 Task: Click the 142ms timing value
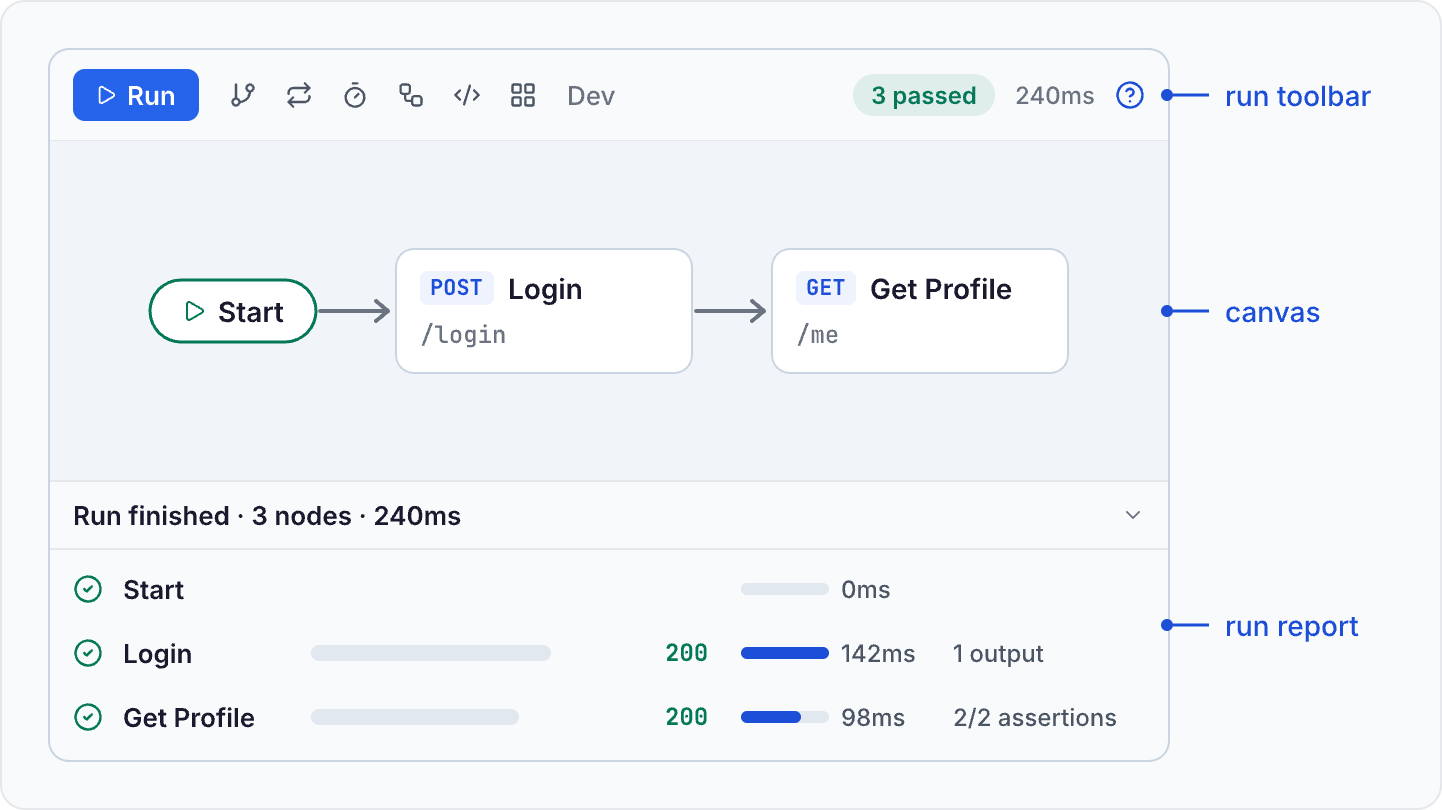[x=878, y=654]
